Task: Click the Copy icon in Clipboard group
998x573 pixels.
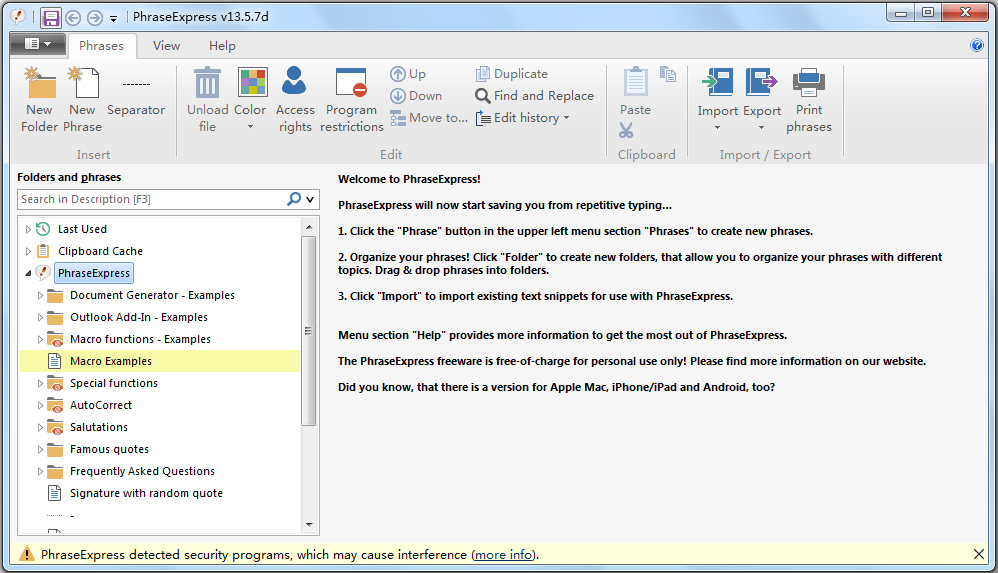Action: pyautogui.click(x=668, y=74)
